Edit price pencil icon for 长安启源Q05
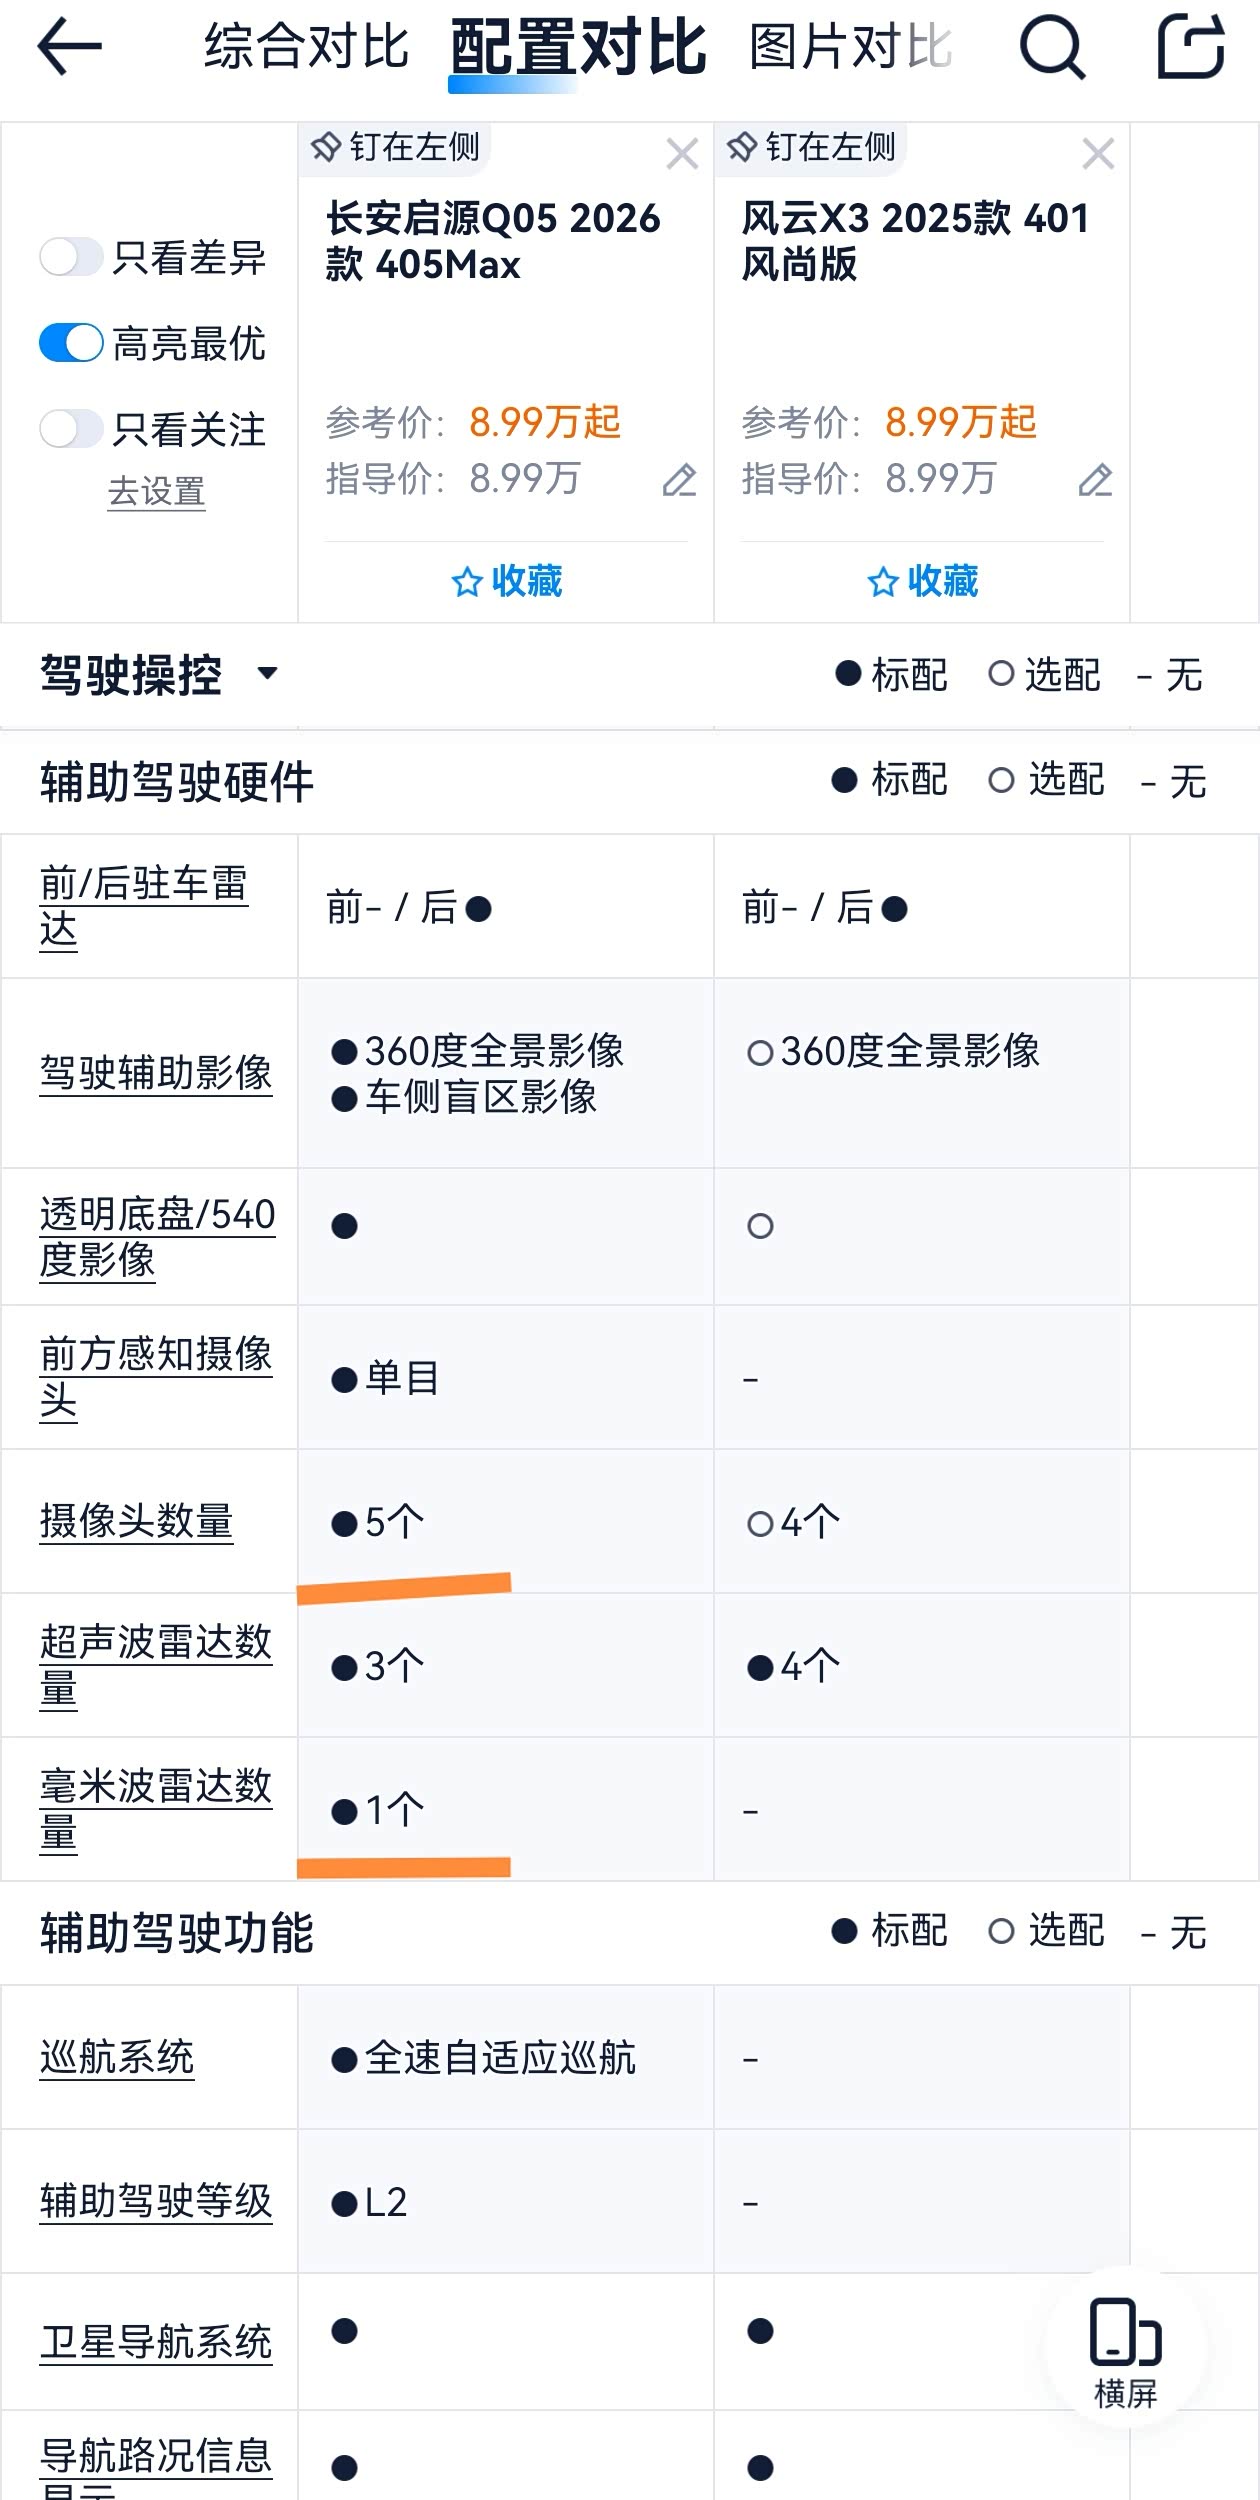This screenshot has width=1260, height=2500. [679, 480]
